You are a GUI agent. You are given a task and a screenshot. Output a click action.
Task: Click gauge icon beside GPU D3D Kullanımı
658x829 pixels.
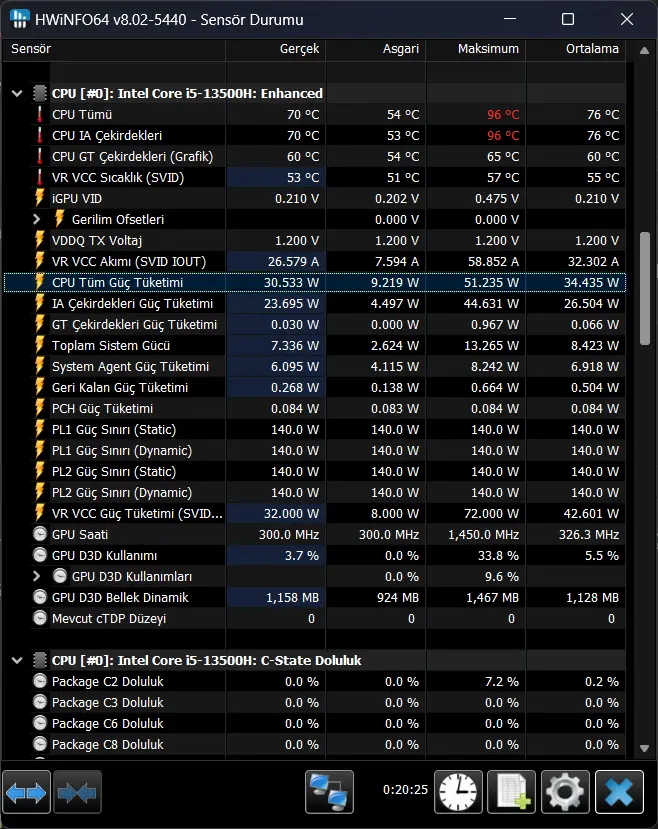pyautogui.click(x=40, y=555)
